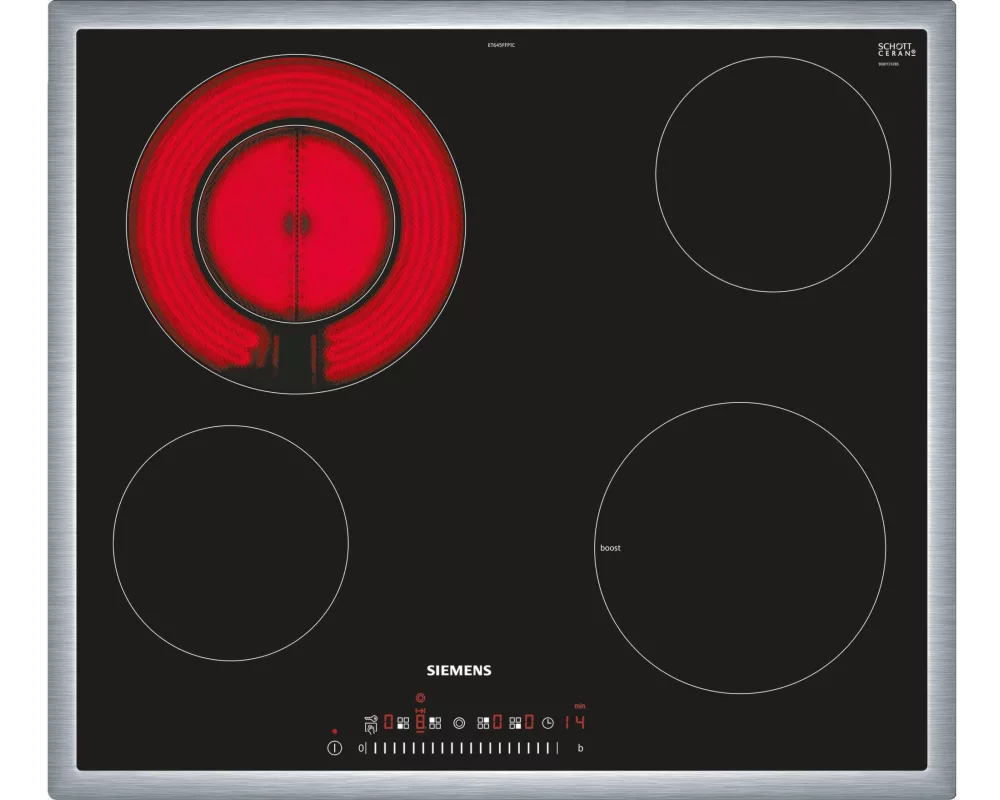
Task: Tap the b boost setting at slider end
Action: pyautogui.click(x=580, y=748)
